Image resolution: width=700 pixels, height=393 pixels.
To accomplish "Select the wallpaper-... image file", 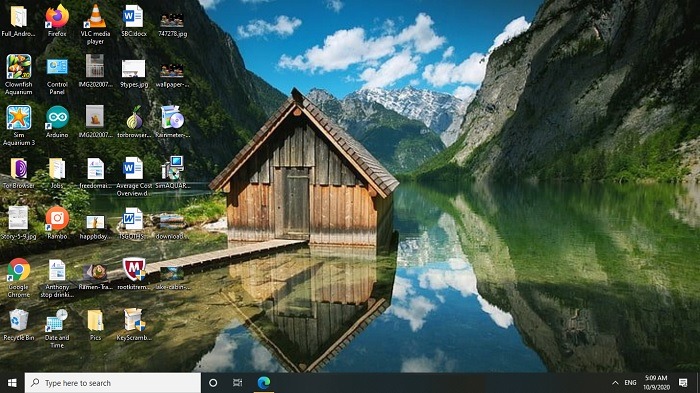I will (172, 75).
